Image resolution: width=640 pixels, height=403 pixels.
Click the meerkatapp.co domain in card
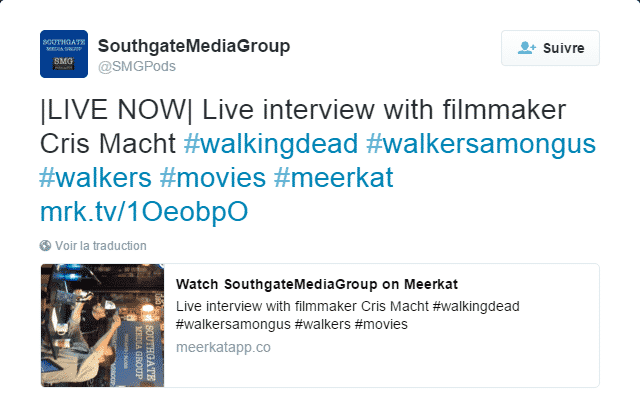tap(223, 347)
